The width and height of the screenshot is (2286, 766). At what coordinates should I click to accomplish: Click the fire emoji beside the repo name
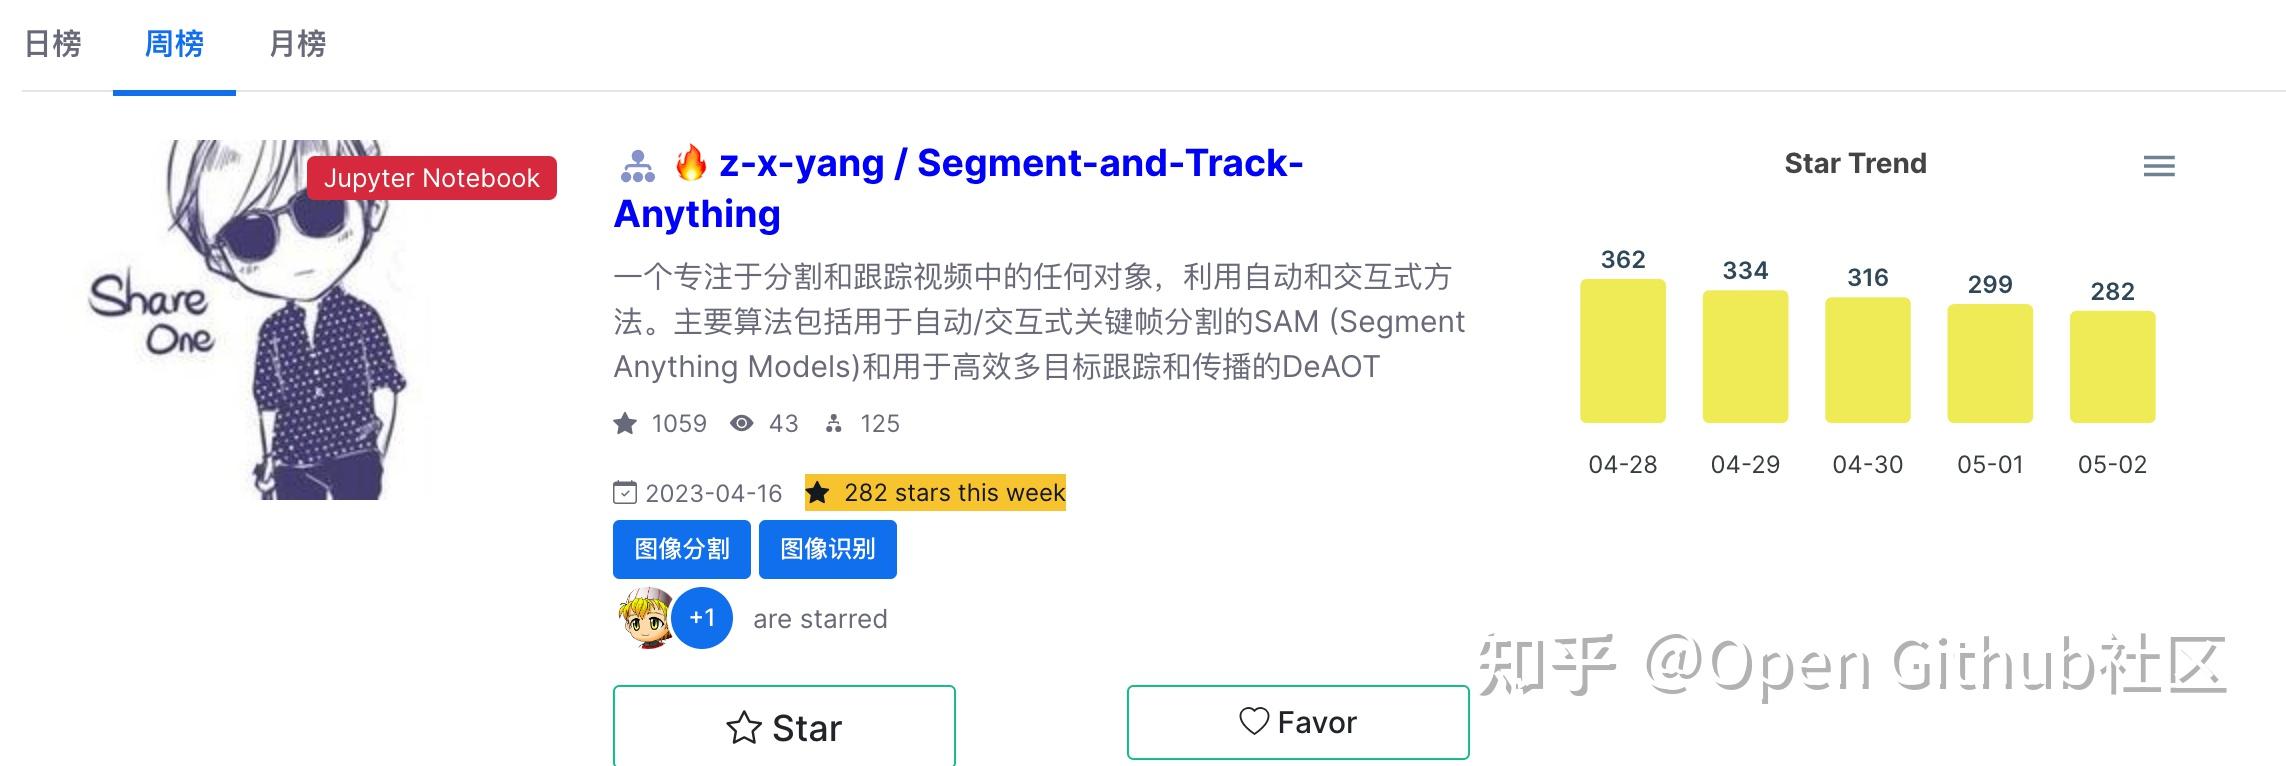pos(692,163)
